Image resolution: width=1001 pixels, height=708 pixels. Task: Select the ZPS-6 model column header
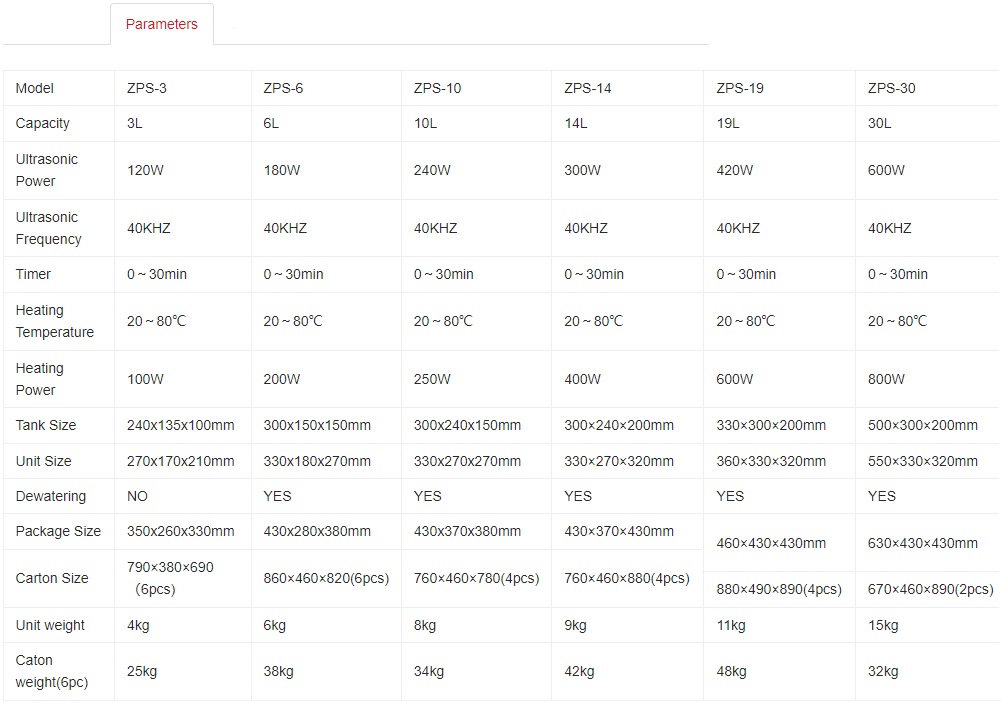click(x=283, y=88)
